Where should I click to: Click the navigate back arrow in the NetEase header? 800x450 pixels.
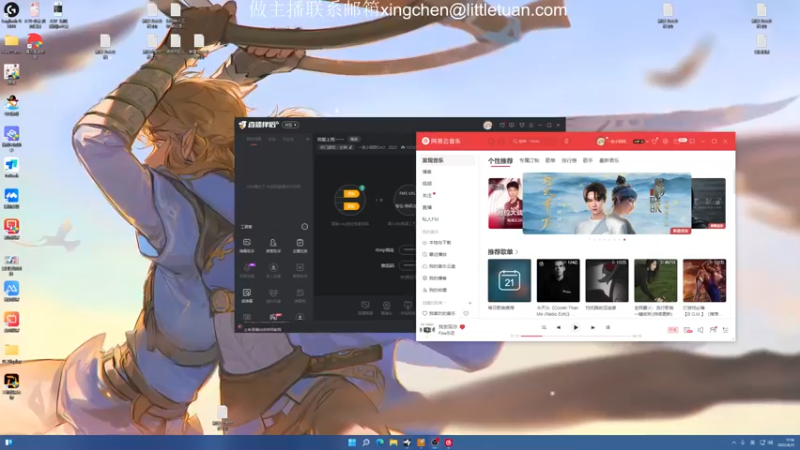point(492,141)
